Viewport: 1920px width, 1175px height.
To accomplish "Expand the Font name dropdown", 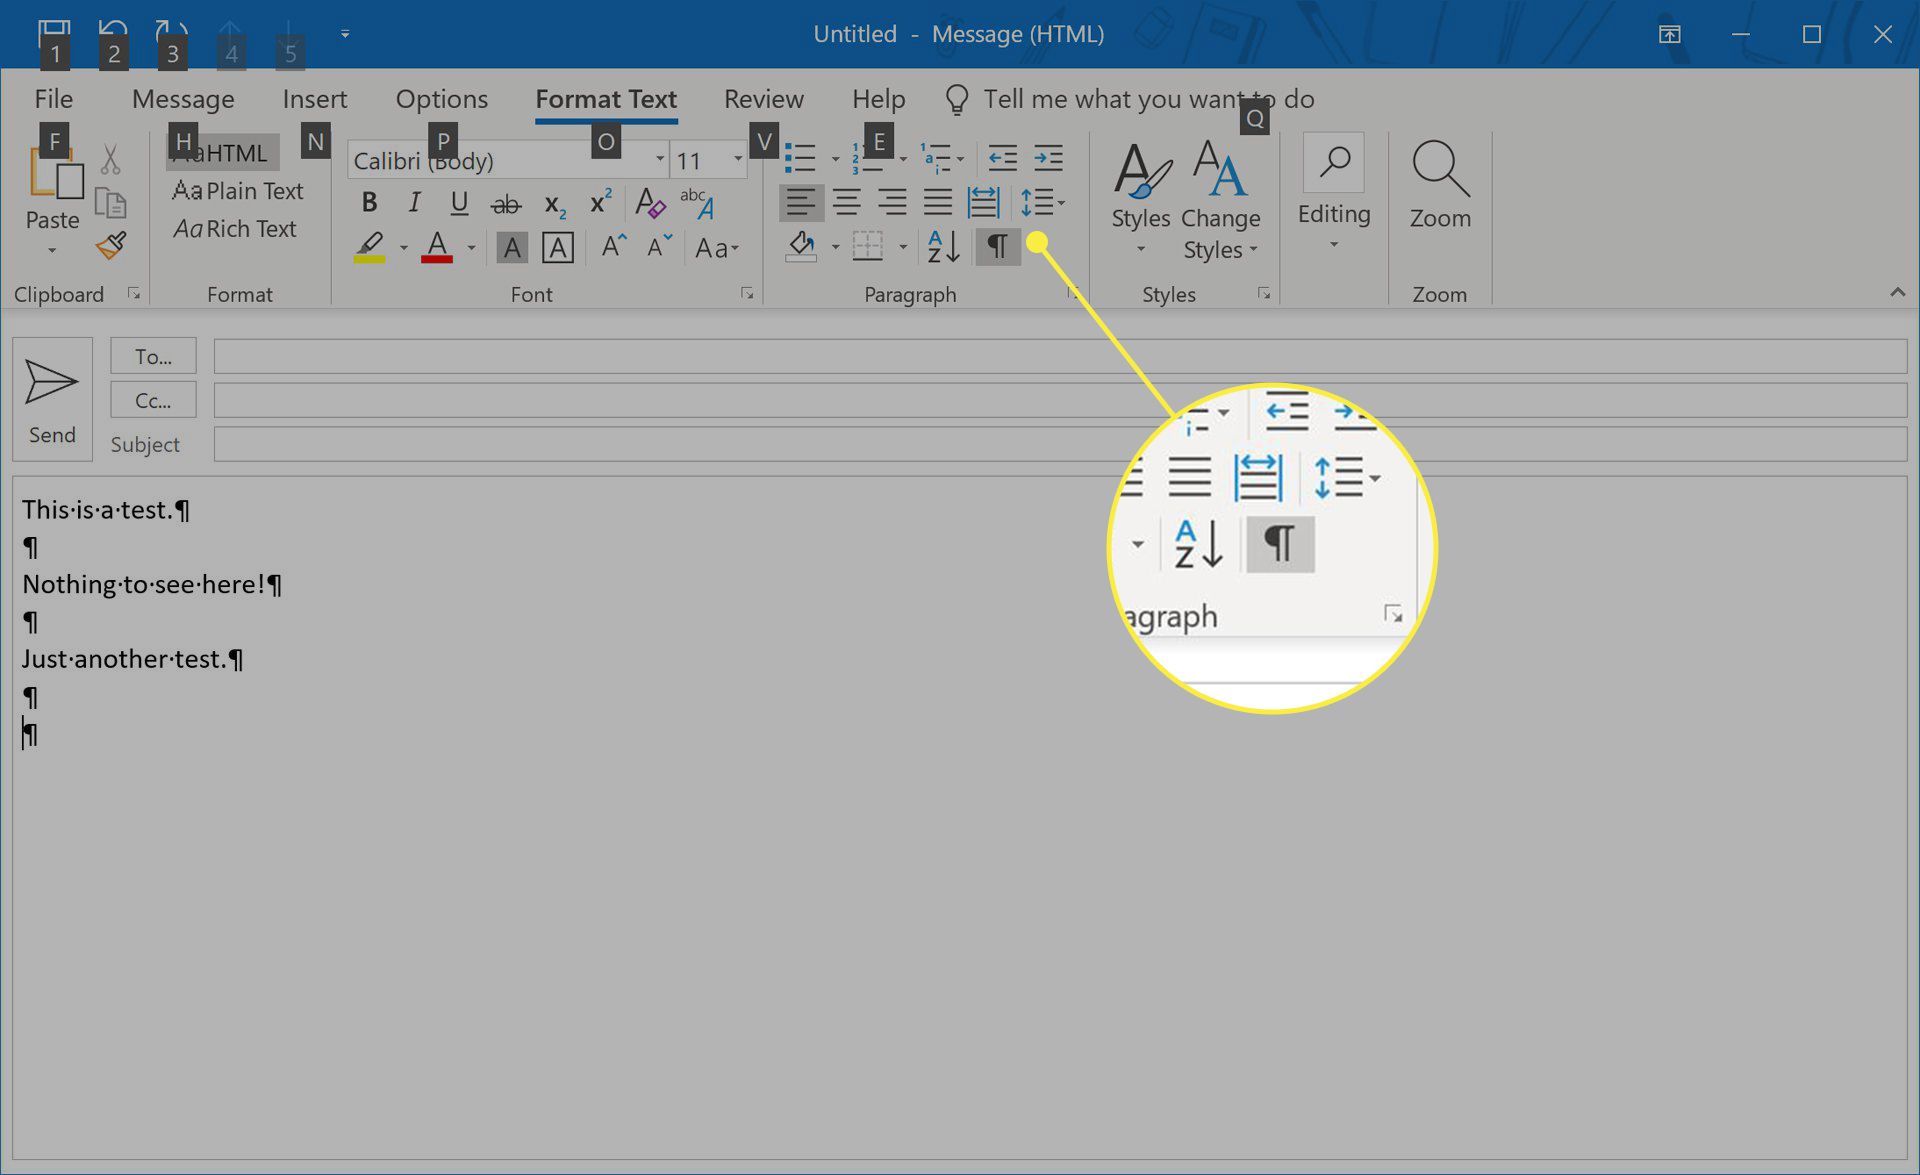I will (x=656, y=160).
